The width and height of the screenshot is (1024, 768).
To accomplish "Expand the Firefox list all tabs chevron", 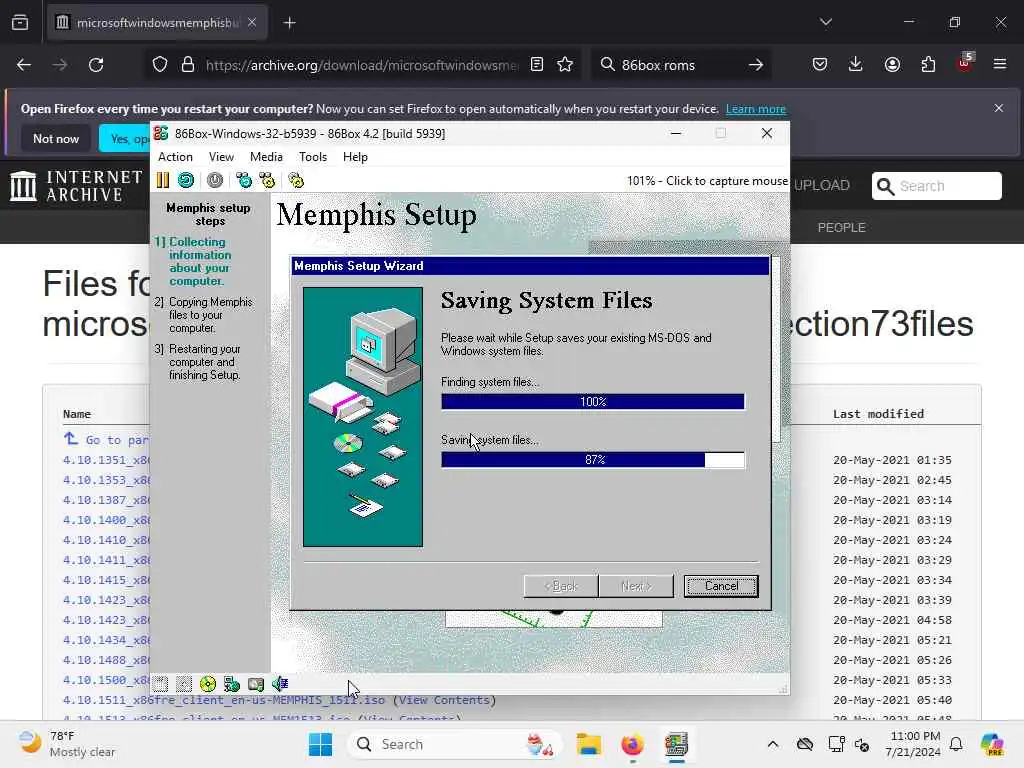I will tap(825, 22).
